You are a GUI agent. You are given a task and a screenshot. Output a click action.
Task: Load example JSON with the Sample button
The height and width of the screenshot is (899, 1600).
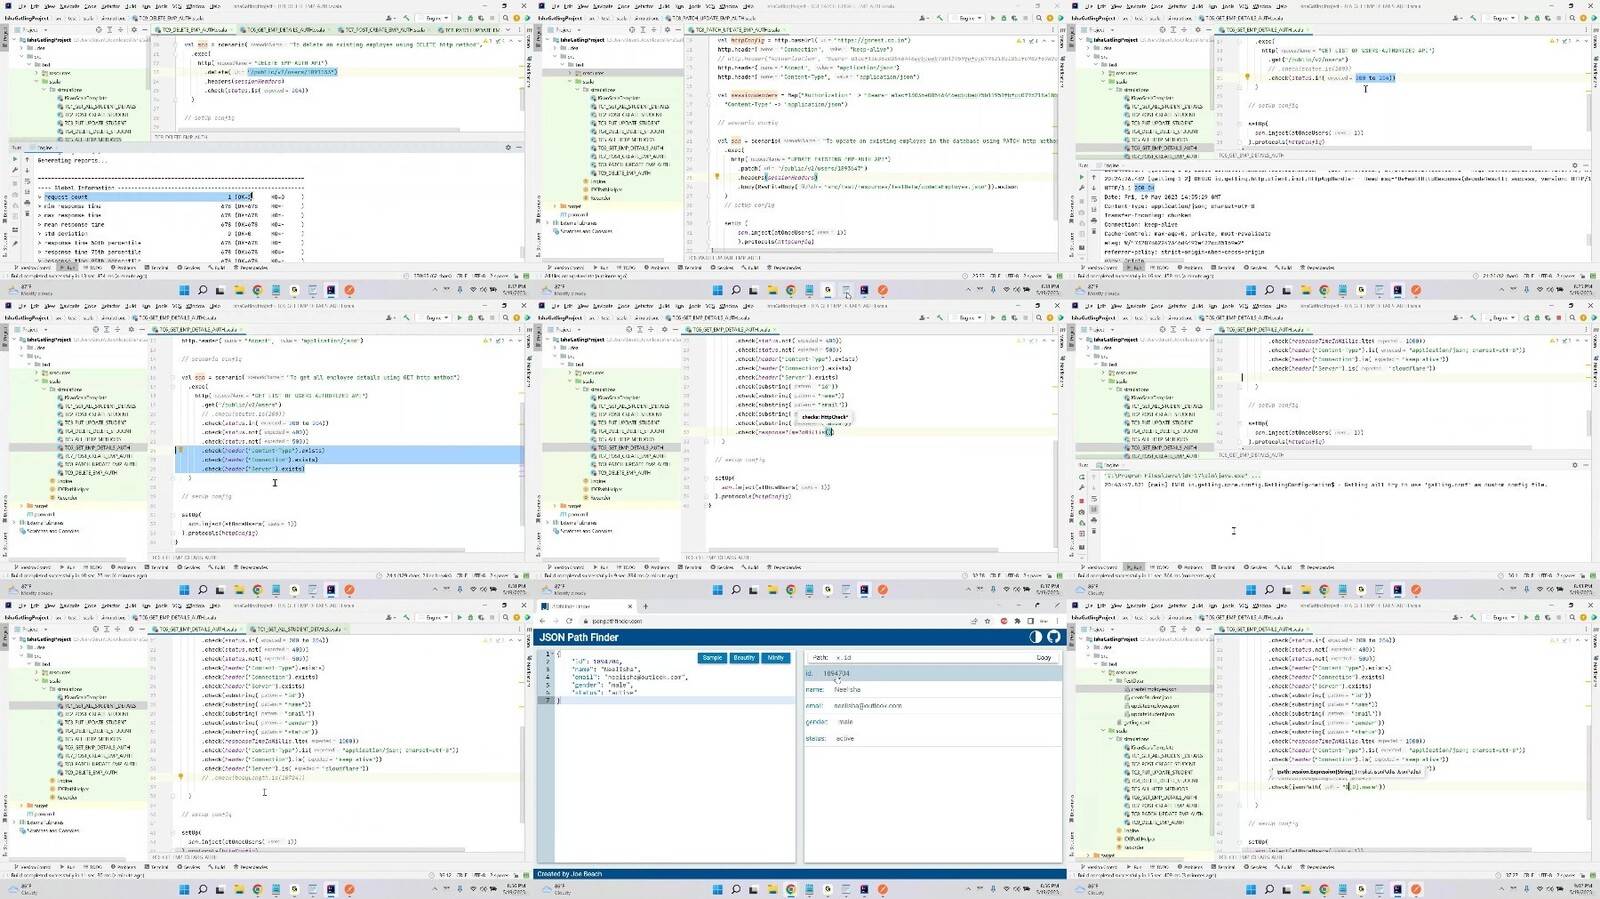pos(712,658)
